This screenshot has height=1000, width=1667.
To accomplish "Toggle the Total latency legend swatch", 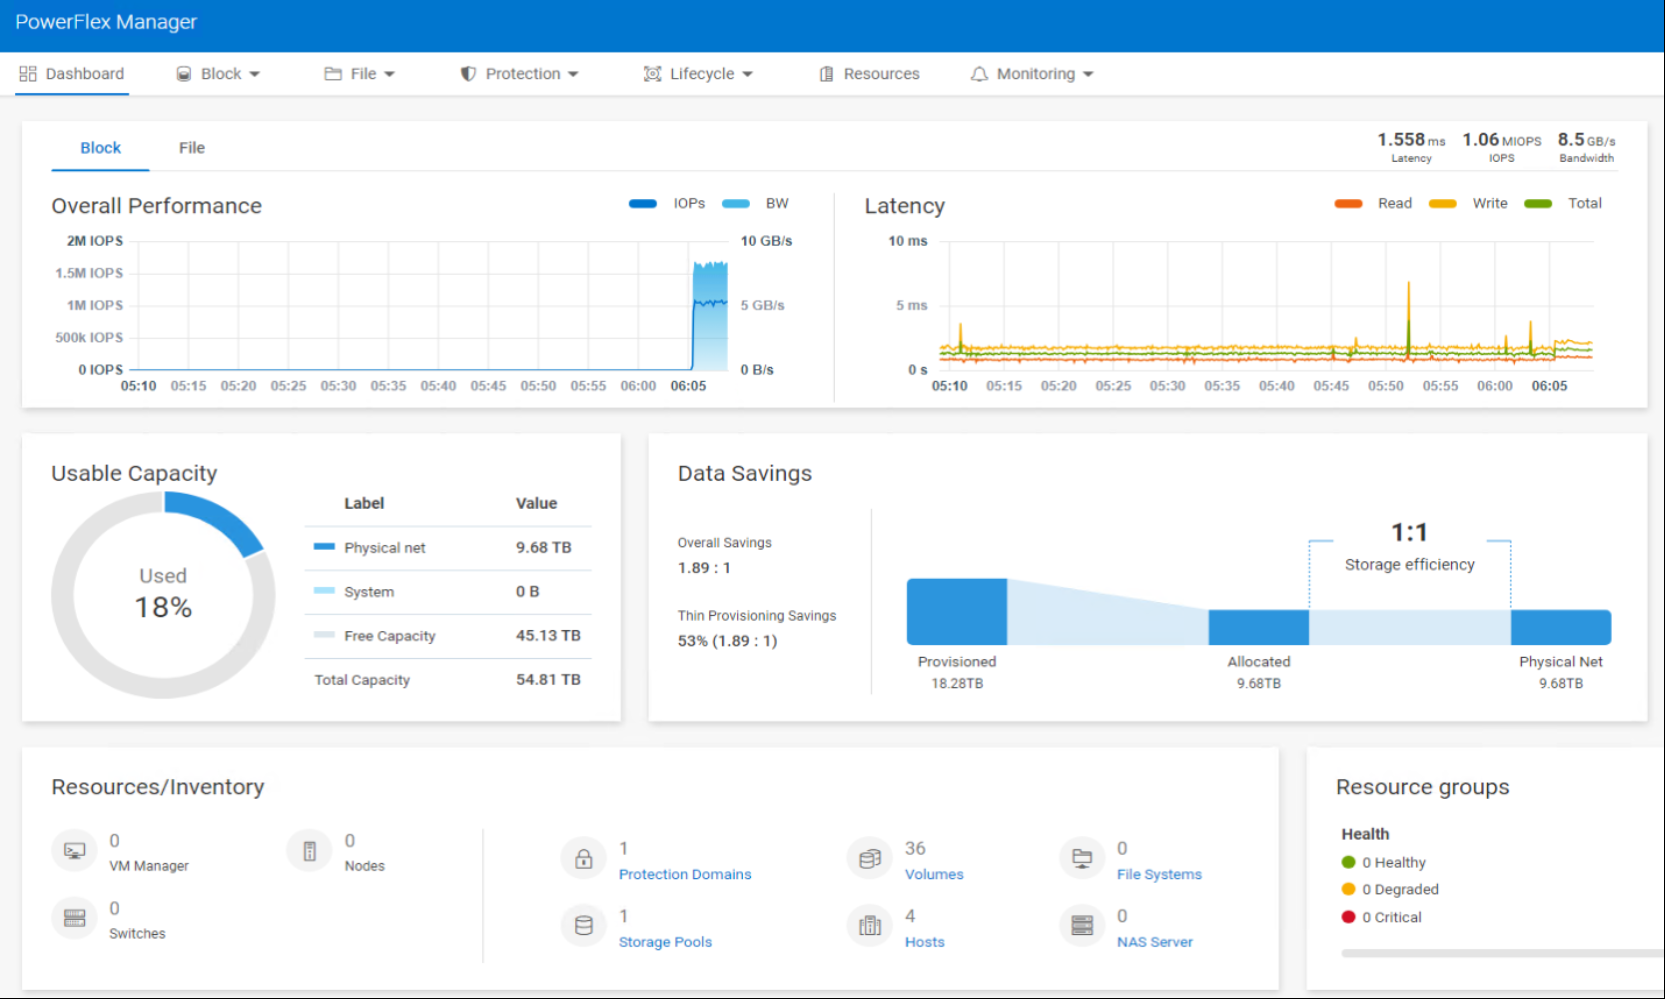I will 1538,204.
